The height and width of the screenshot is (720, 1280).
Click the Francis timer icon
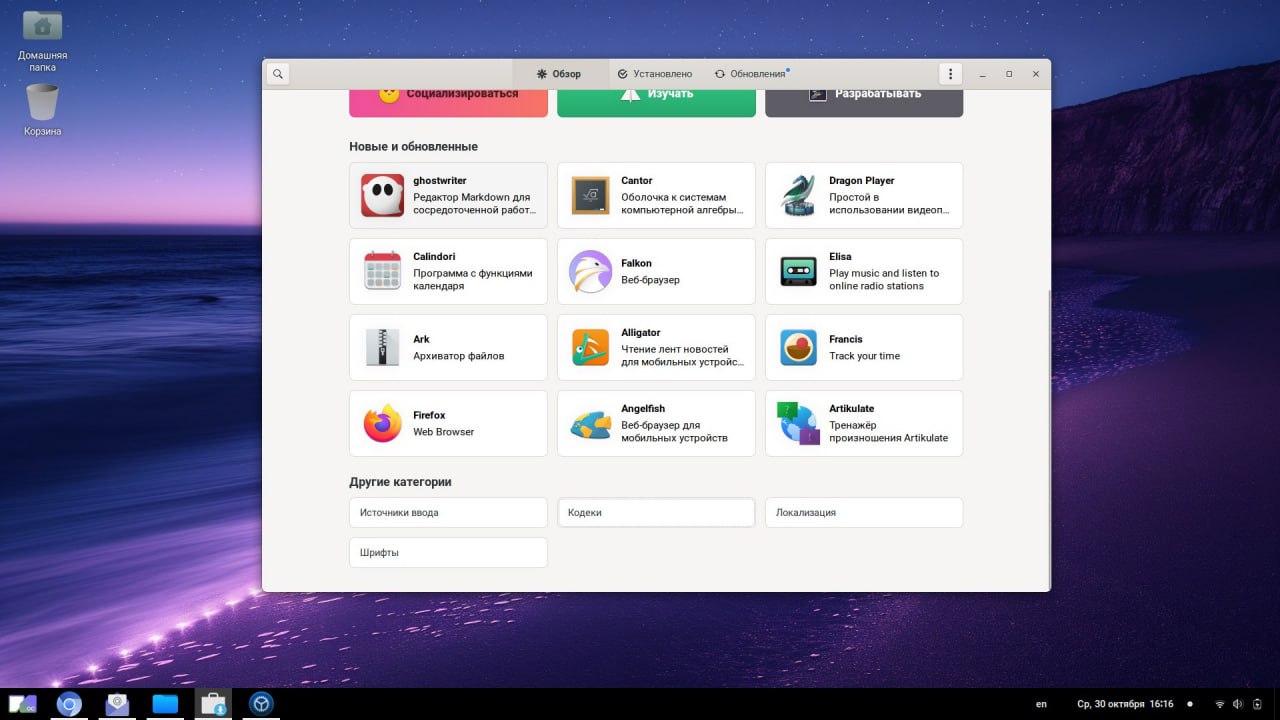click(x=798, y=347)
